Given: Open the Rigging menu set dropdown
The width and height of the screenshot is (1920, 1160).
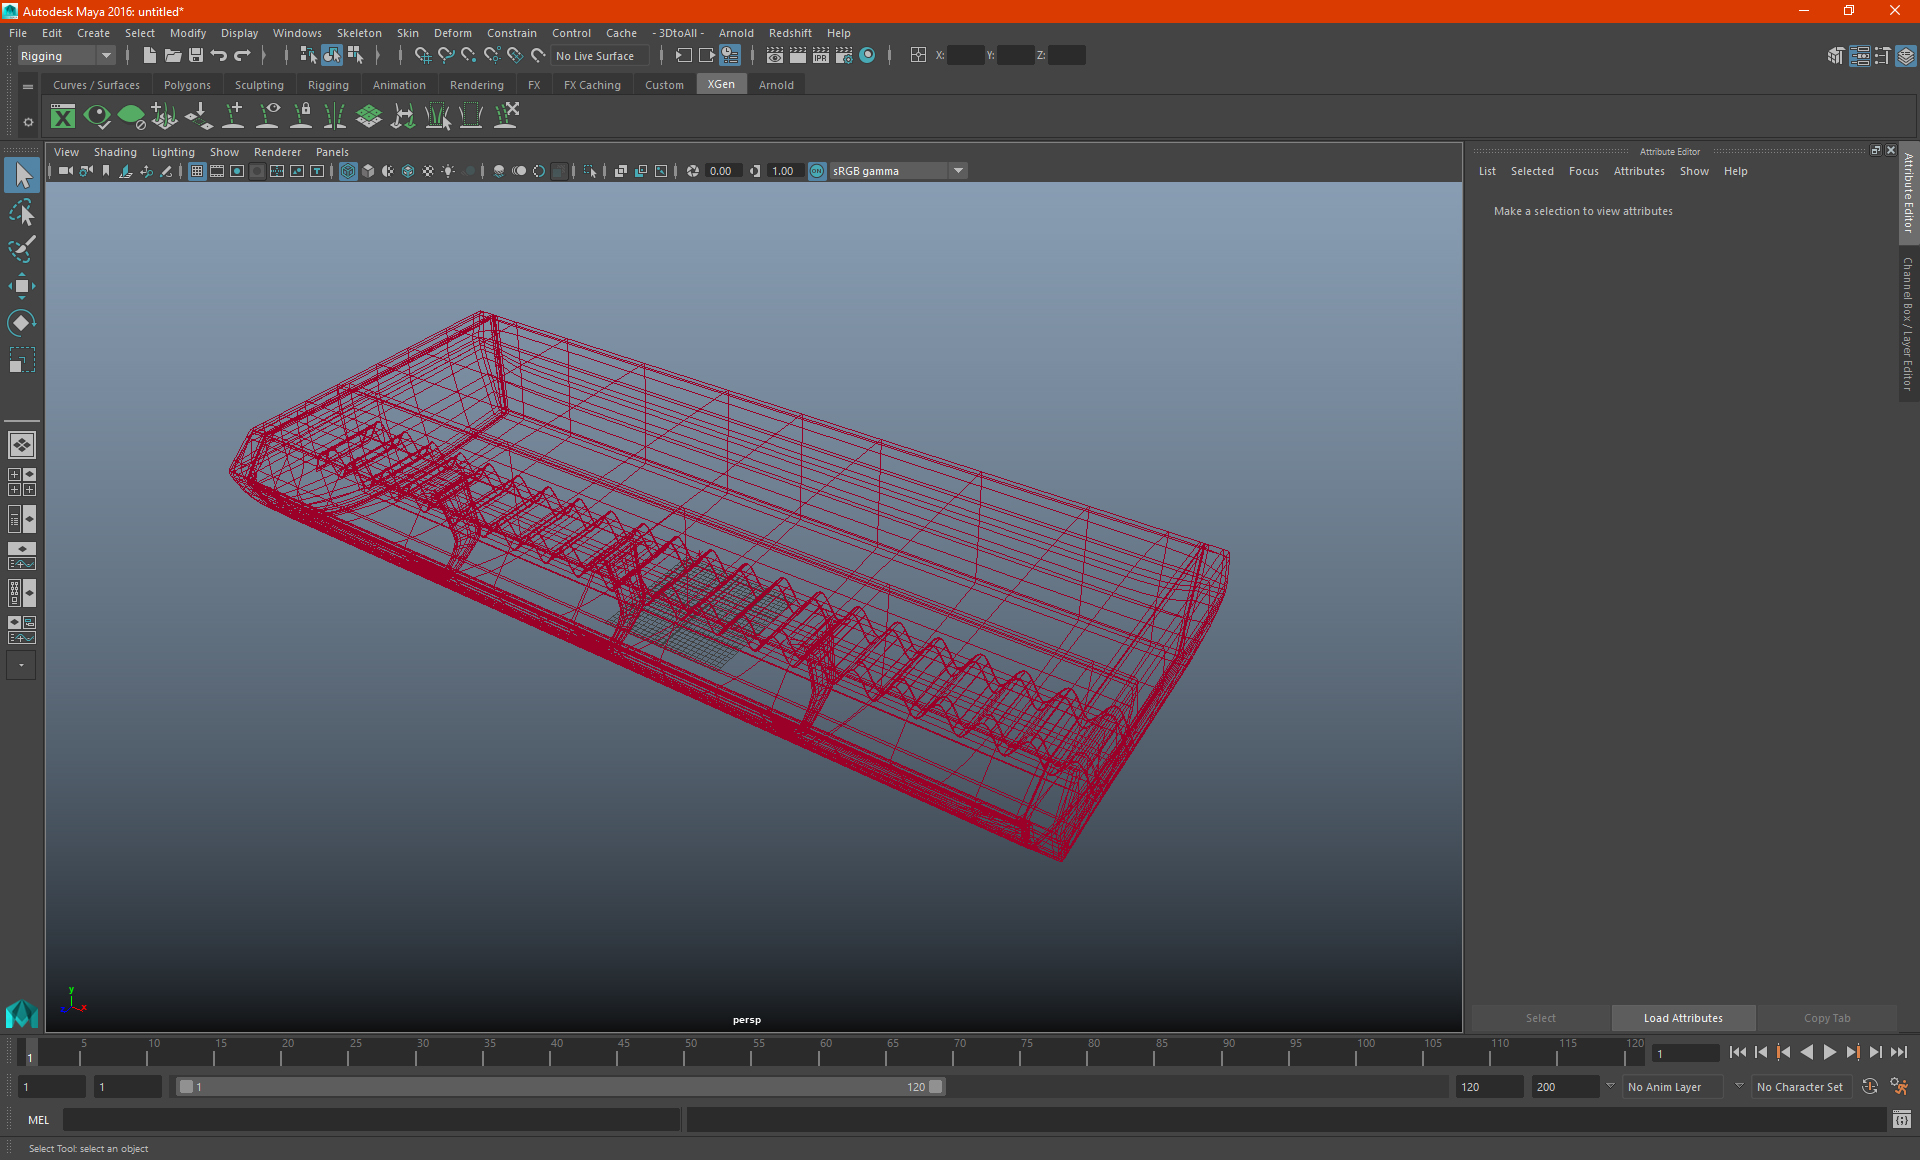Looking at the screenshot, I should pyautogui.click(x=66, y=56).
